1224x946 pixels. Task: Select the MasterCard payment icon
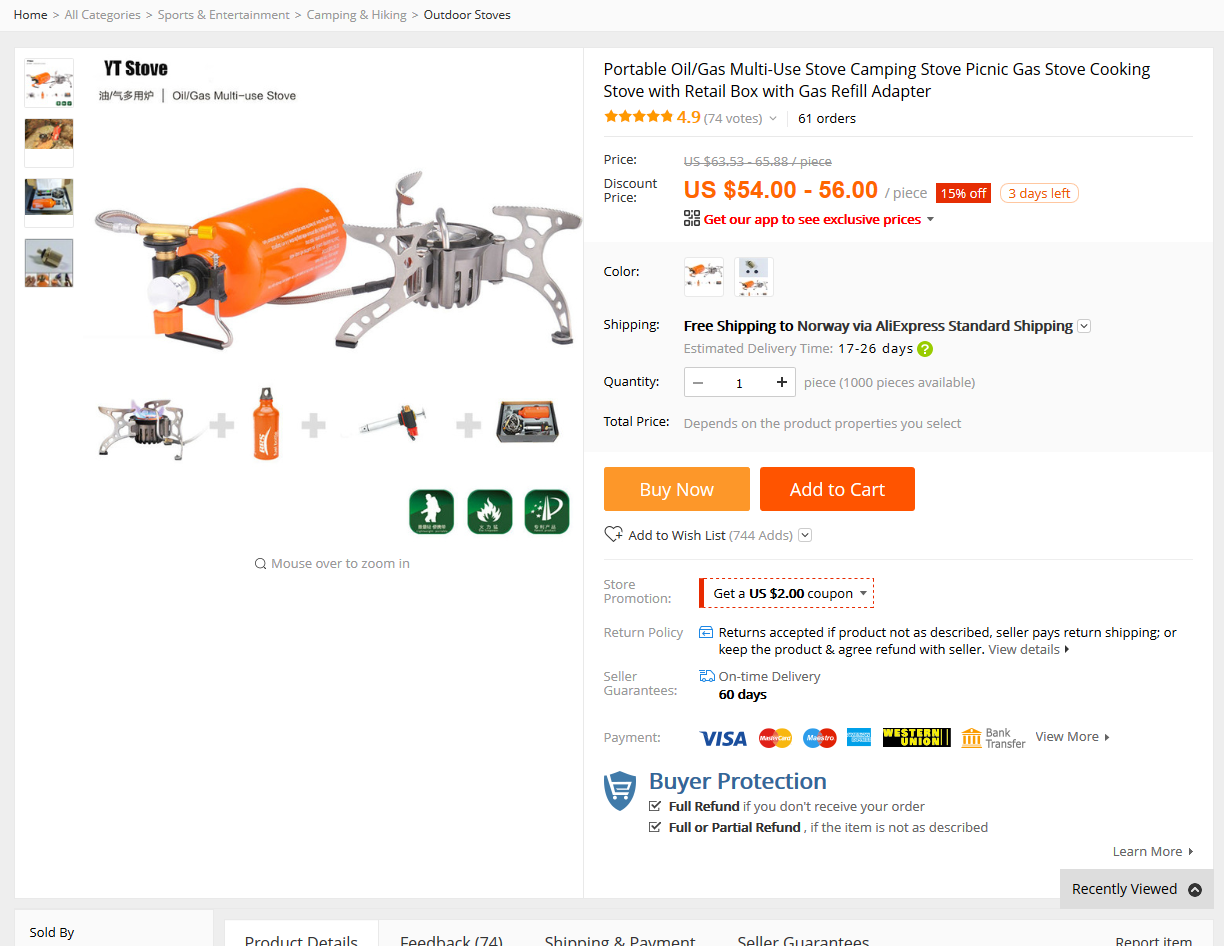(775, 737)
